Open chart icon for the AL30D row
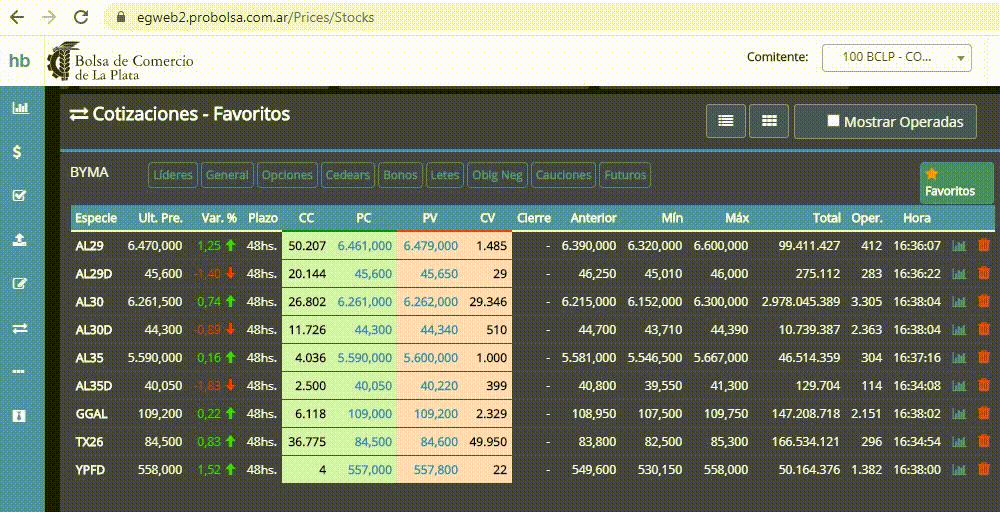1000x512 pixels. pos(959,329)
